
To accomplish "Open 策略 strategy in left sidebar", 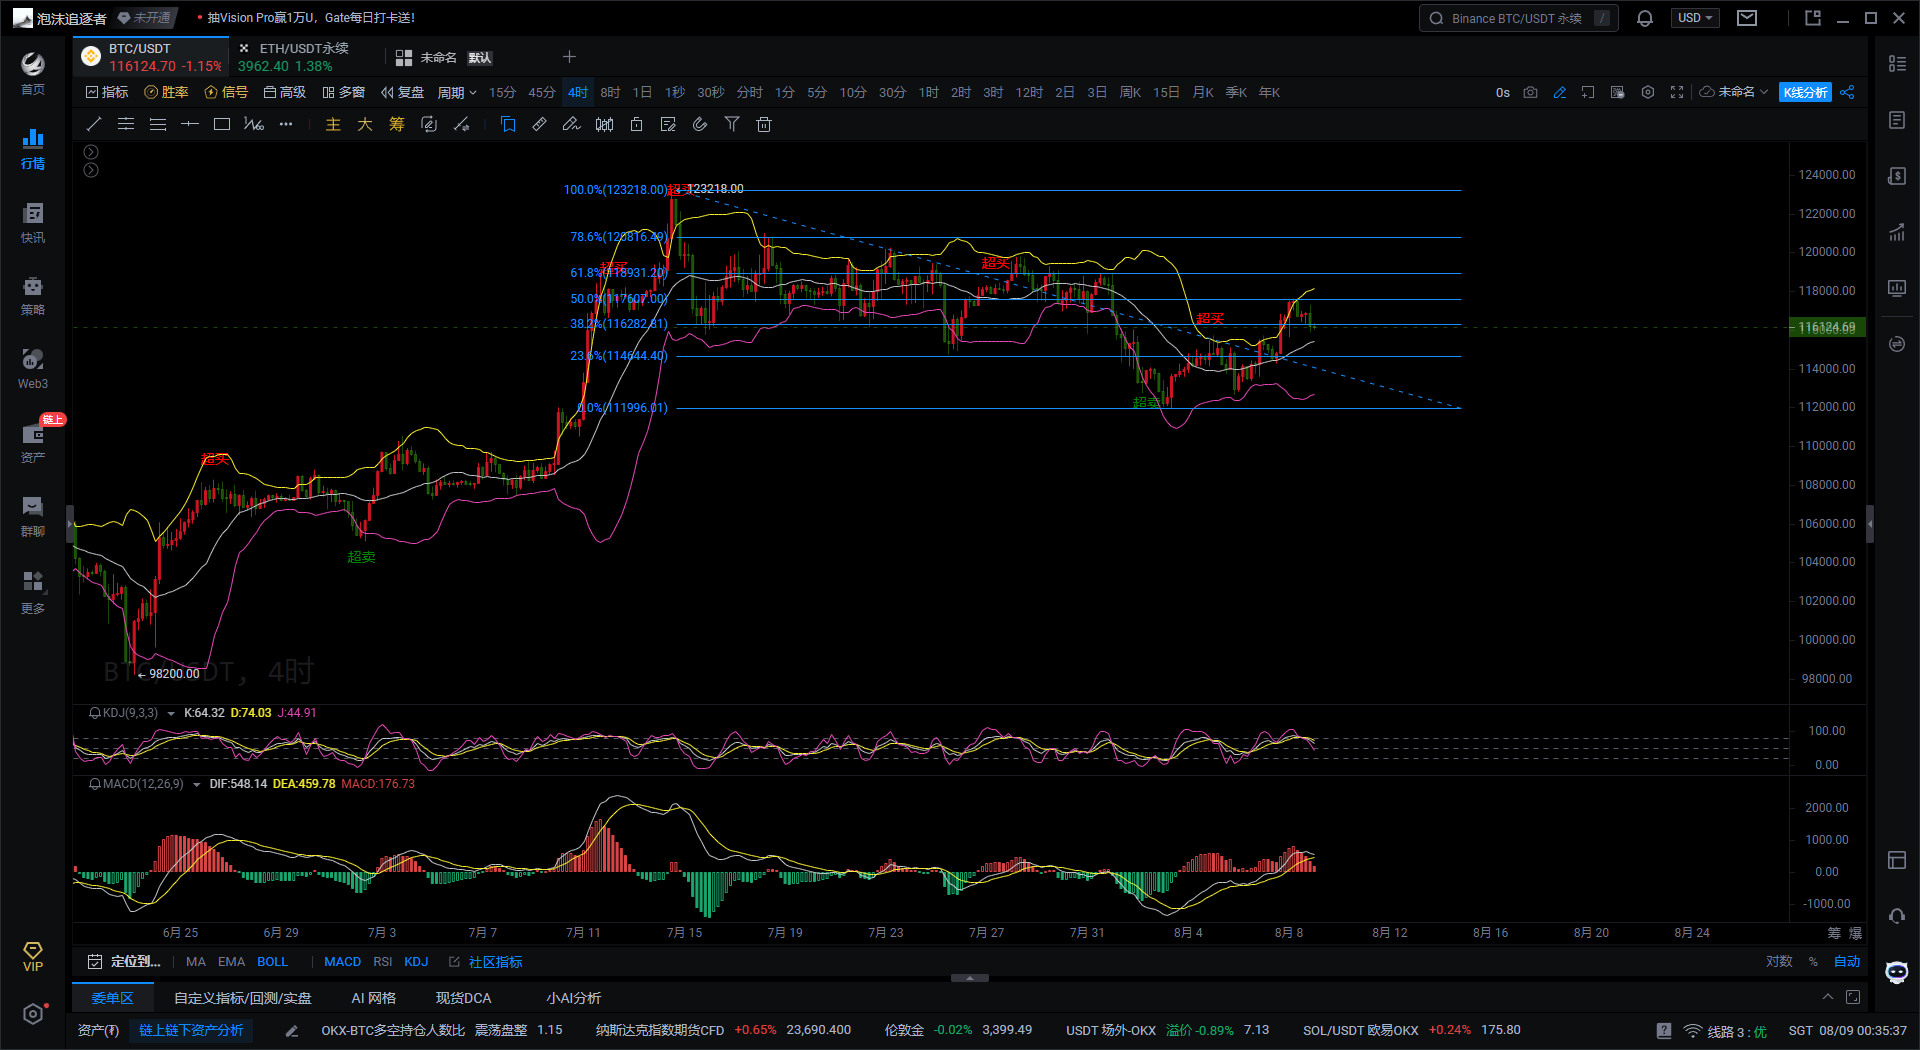I will click(33, 295).
